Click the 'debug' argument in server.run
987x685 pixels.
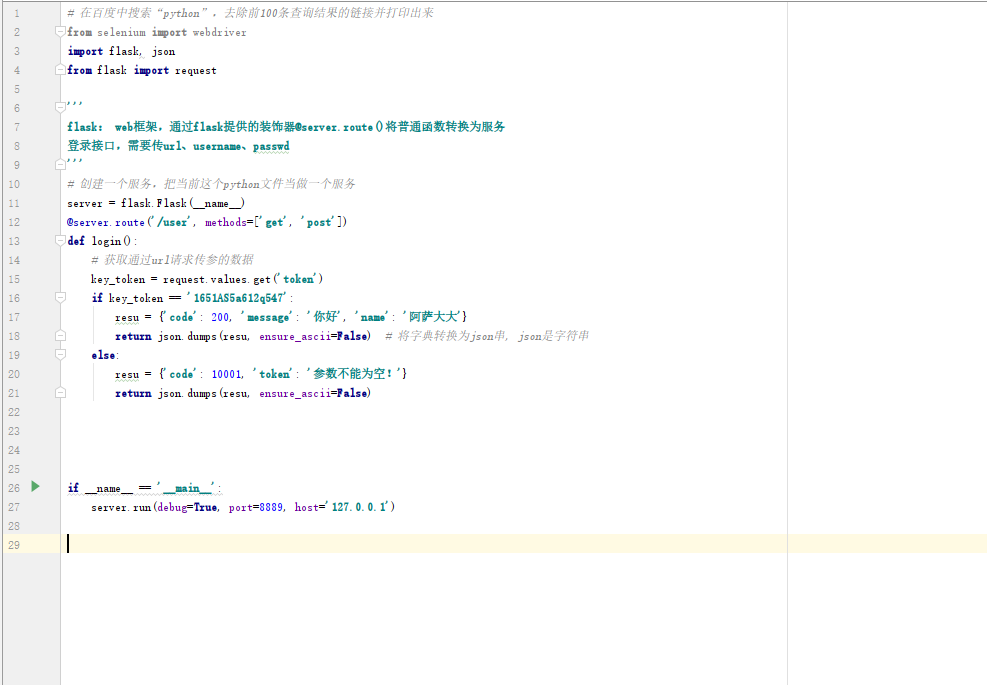[172, 507]
